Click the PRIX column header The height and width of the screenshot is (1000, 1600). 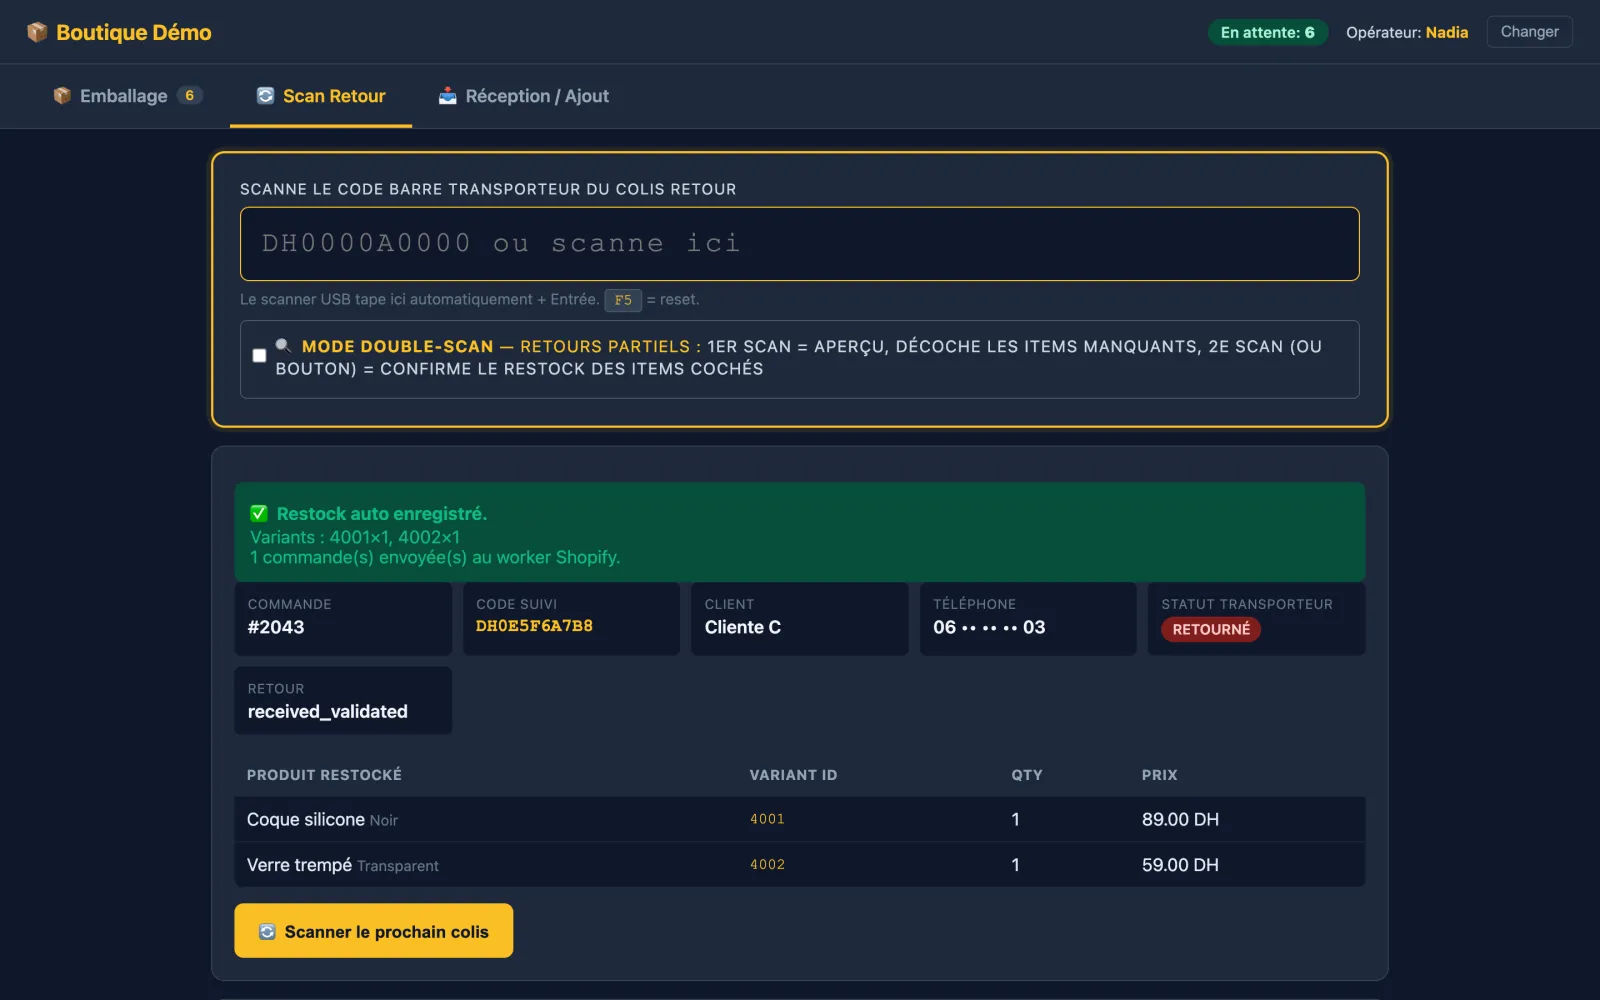(1159, 775)
